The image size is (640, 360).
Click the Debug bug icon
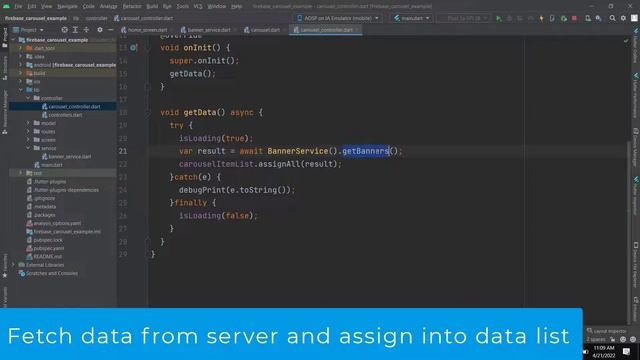(509, 18)
